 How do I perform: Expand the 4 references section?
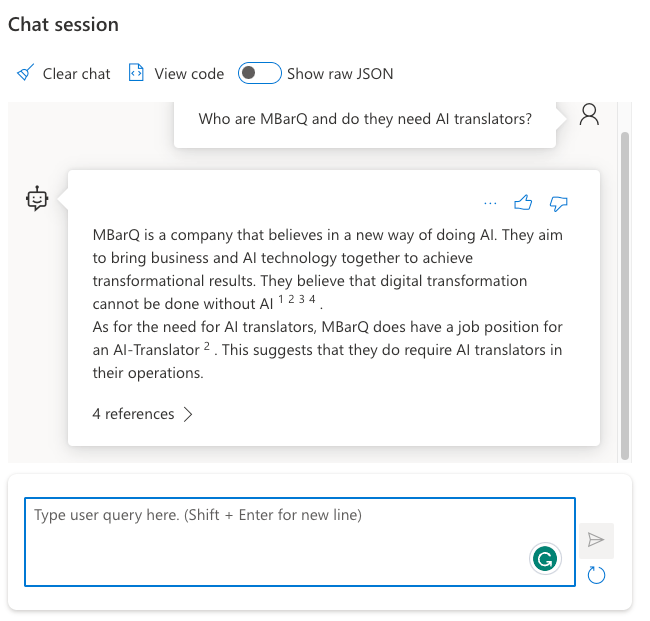(142, 414)
